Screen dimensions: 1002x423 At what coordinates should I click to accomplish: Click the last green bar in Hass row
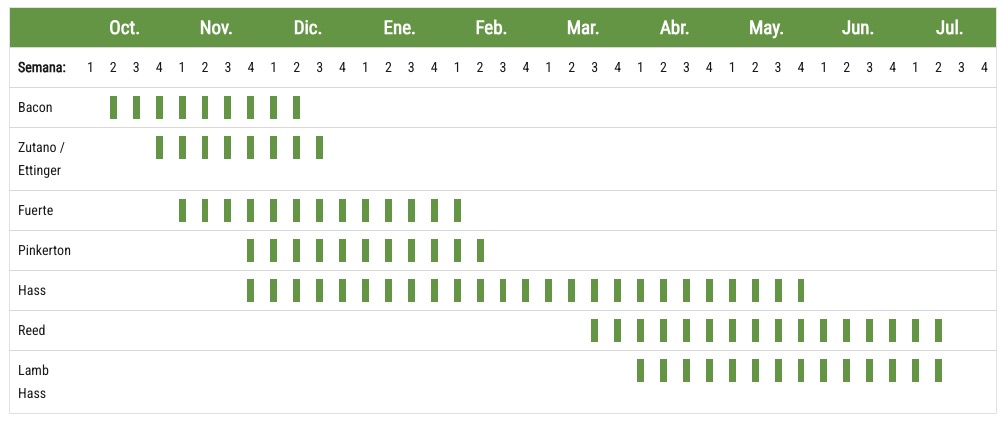coord(801,290)
